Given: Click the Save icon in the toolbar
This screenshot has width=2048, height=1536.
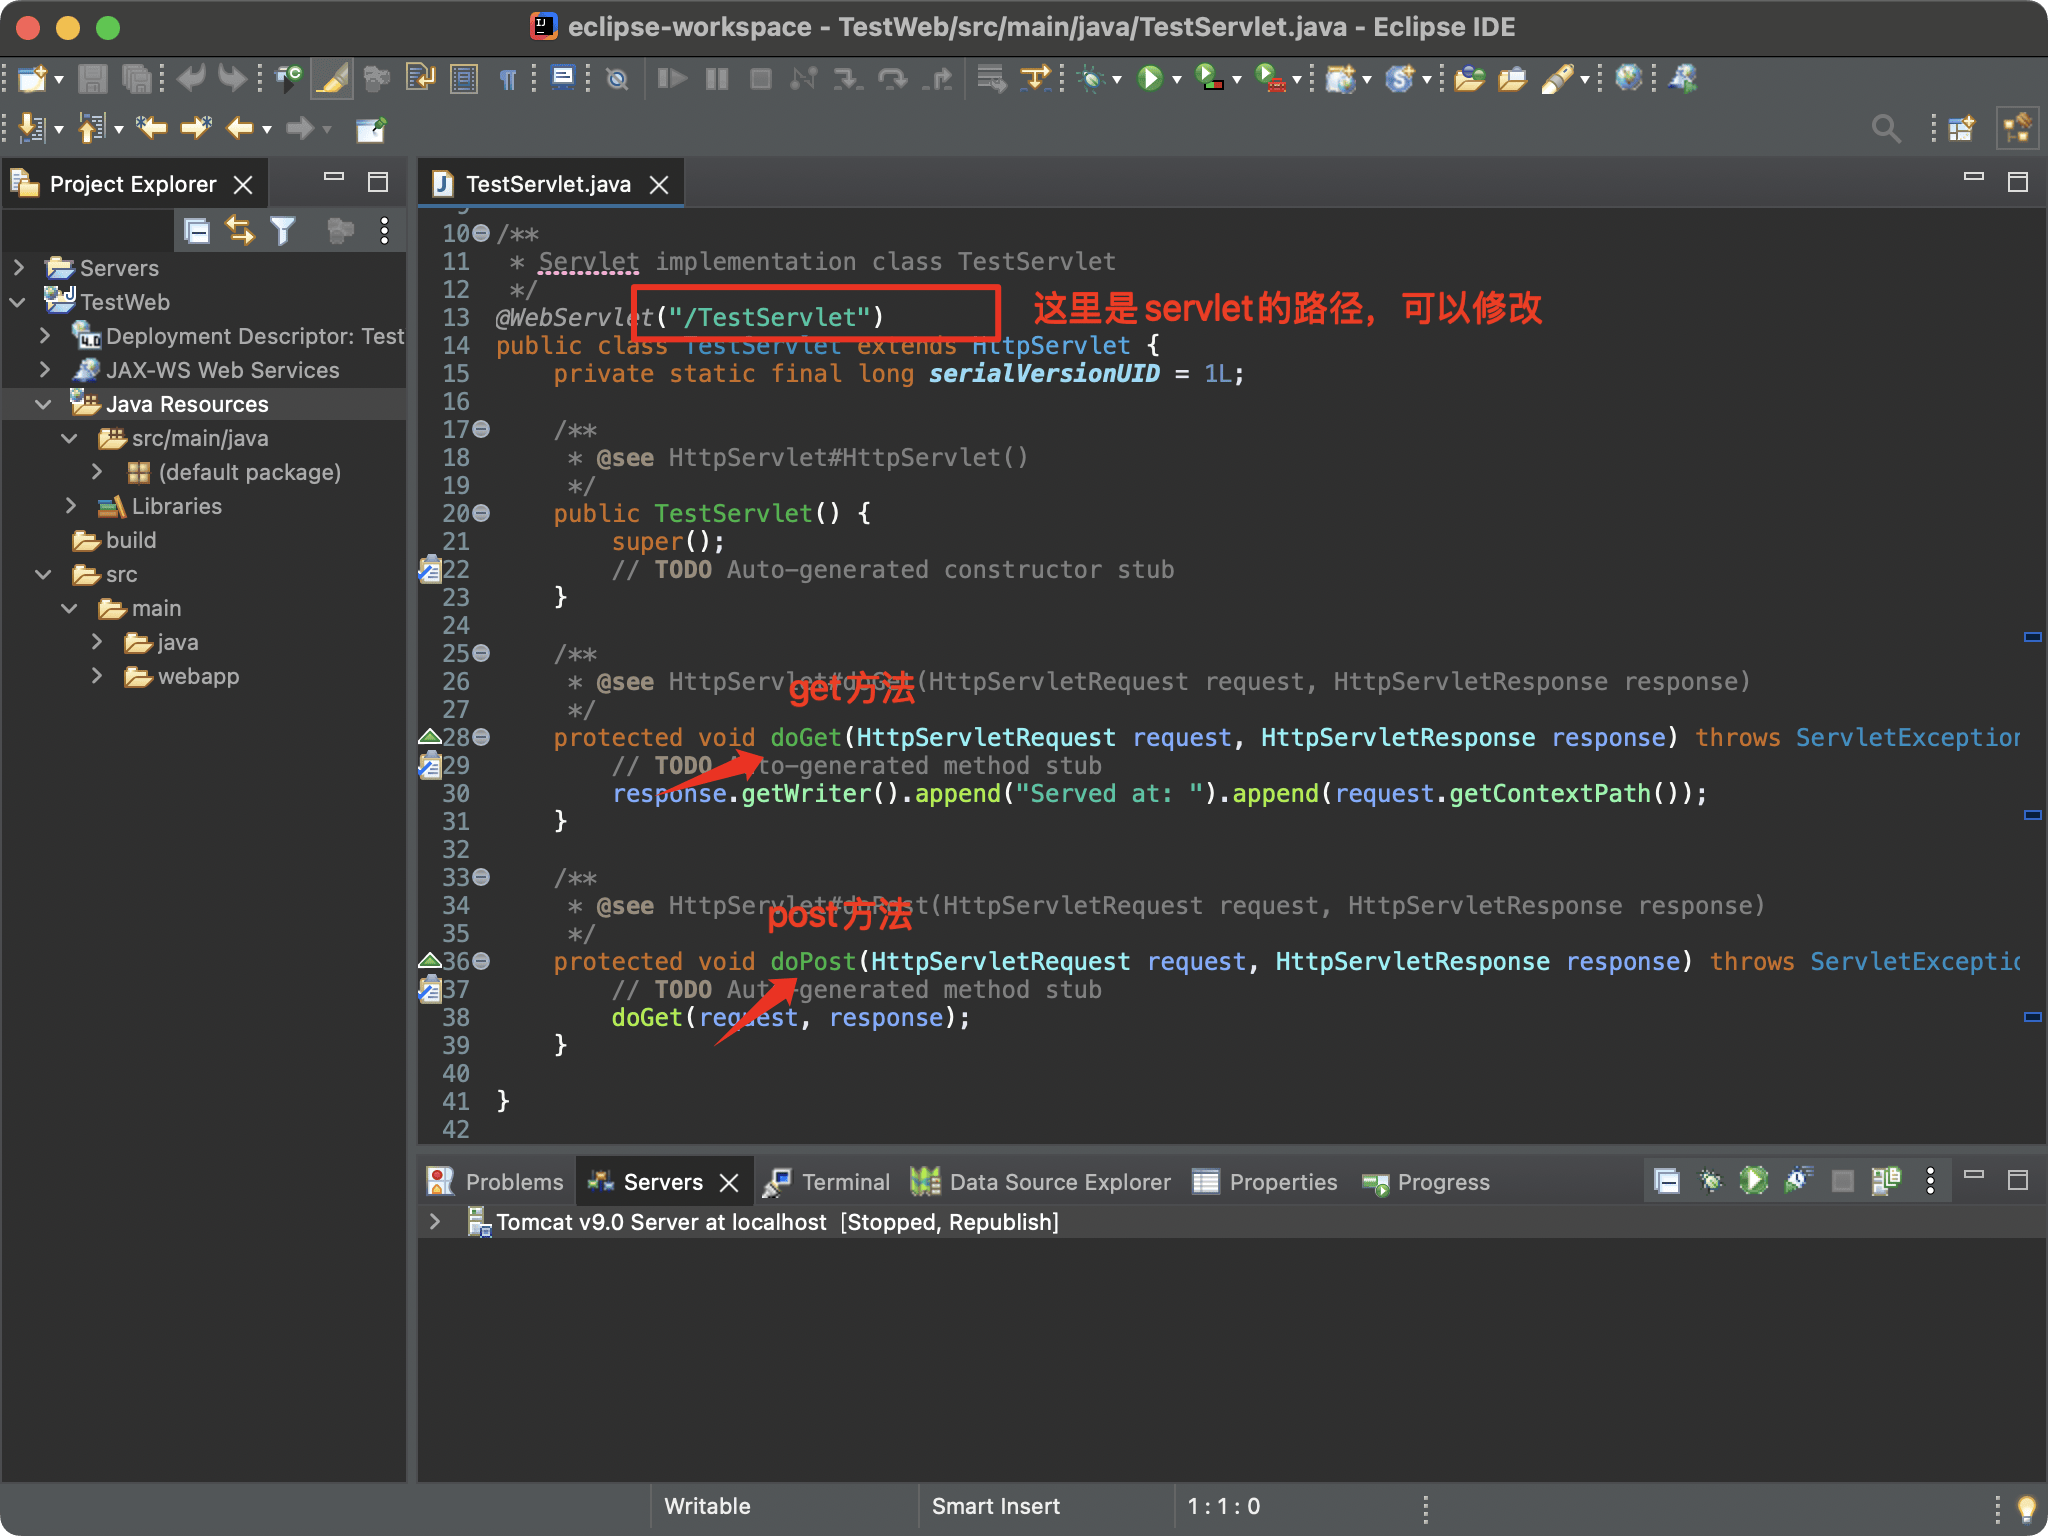Looking at the screenshot, I should pyautogui.click(x=93, y=78).
